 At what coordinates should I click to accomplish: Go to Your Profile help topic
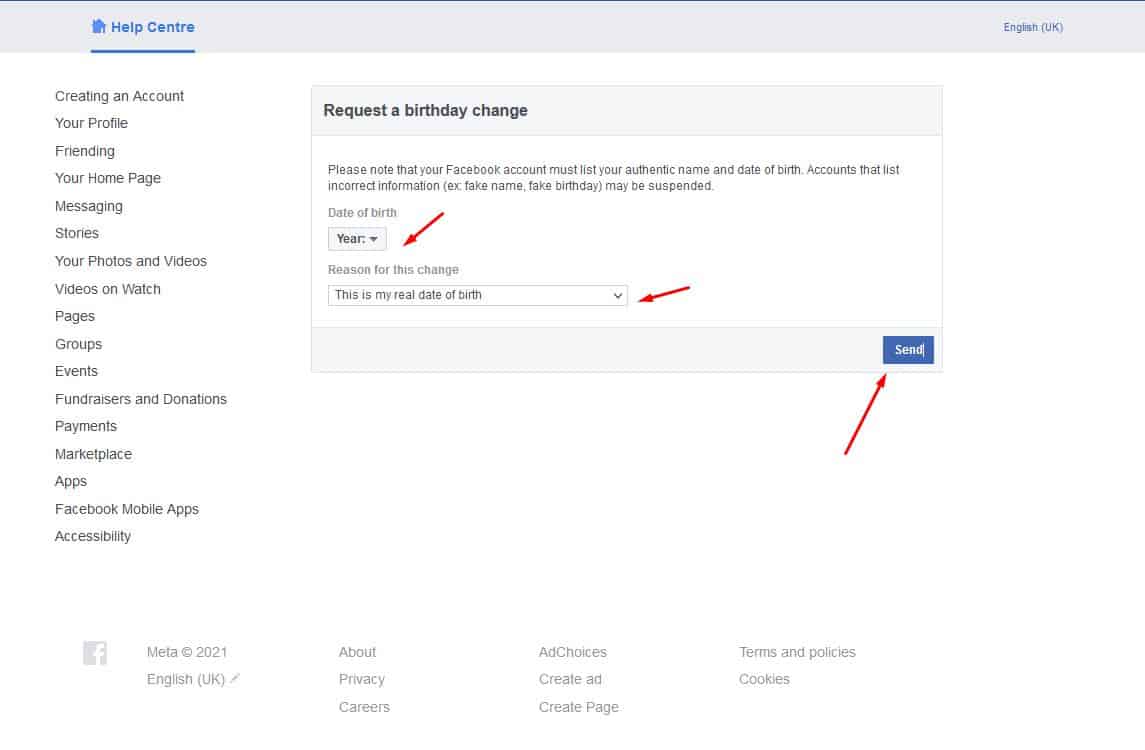91,123
